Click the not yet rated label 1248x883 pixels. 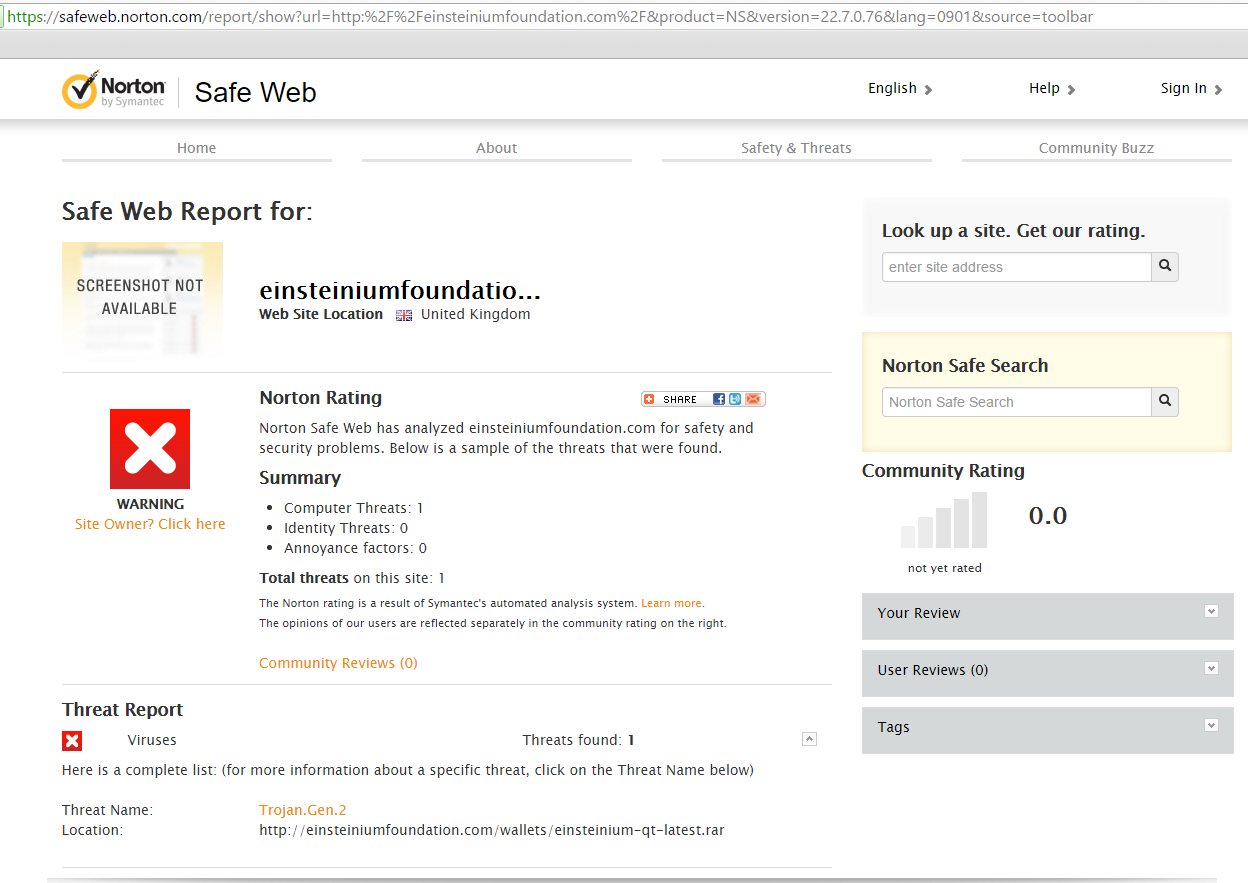[945, 568]
